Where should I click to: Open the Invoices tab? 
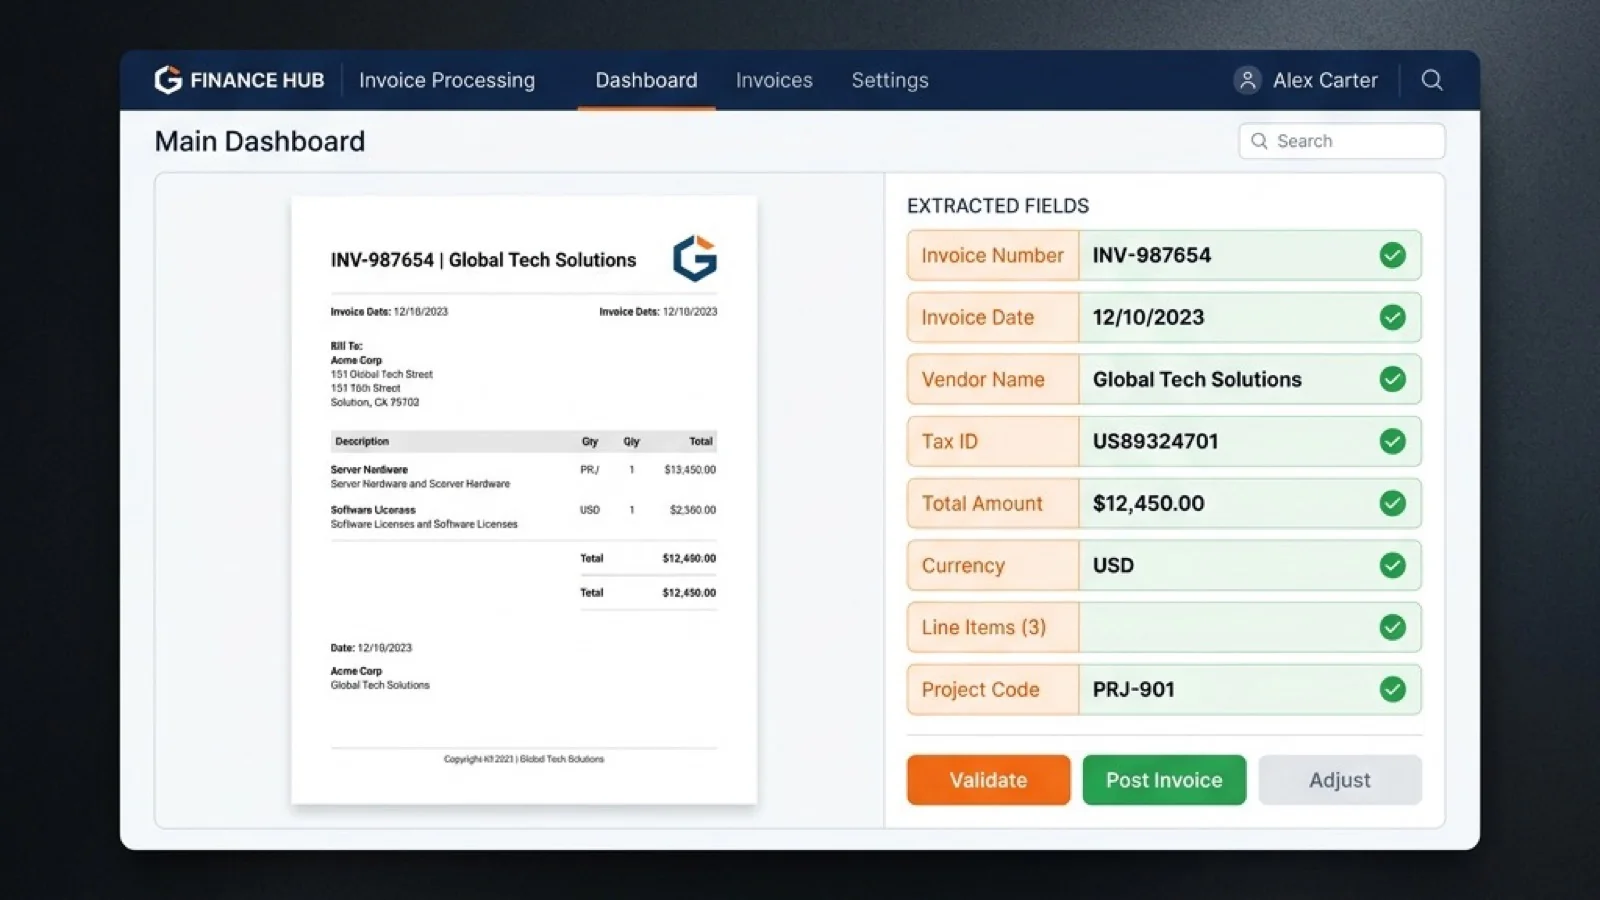774,80
